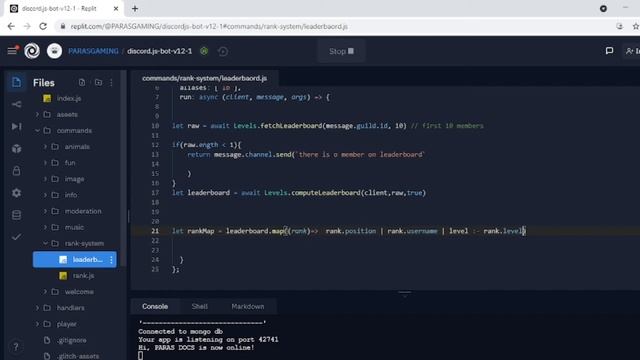The width and height of the screenshot is (640, 360).
Task: Open Files panel three-dot options menu
Action: click(111, 82)
